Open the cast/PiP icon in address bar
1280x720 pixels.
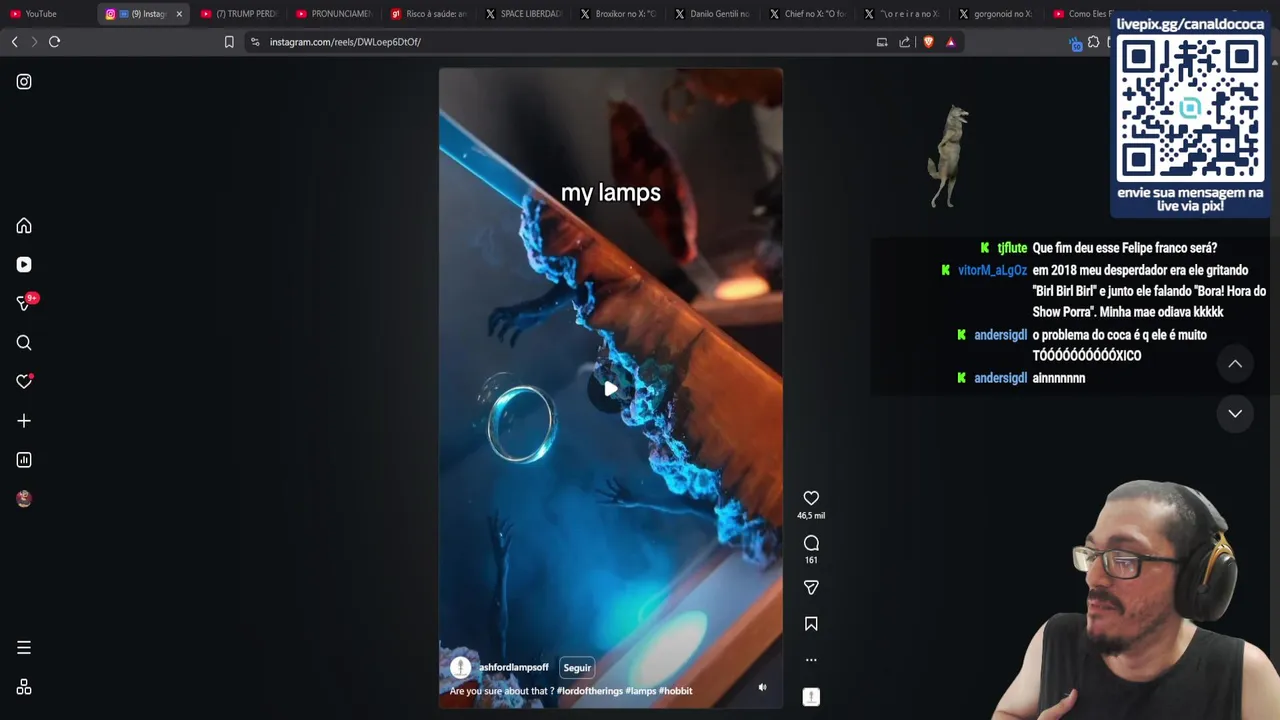tap(882, 42)
